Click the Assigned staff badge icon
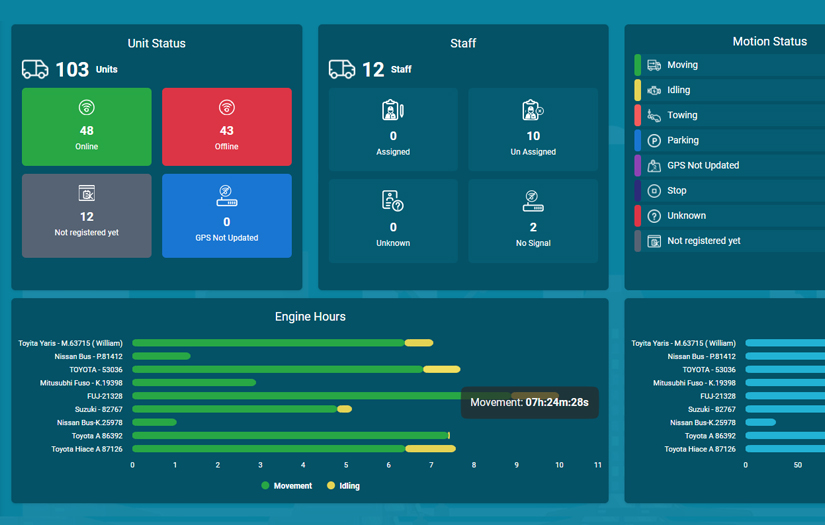Viewport: 825px width, 525px height. click(x=393, y=110)
